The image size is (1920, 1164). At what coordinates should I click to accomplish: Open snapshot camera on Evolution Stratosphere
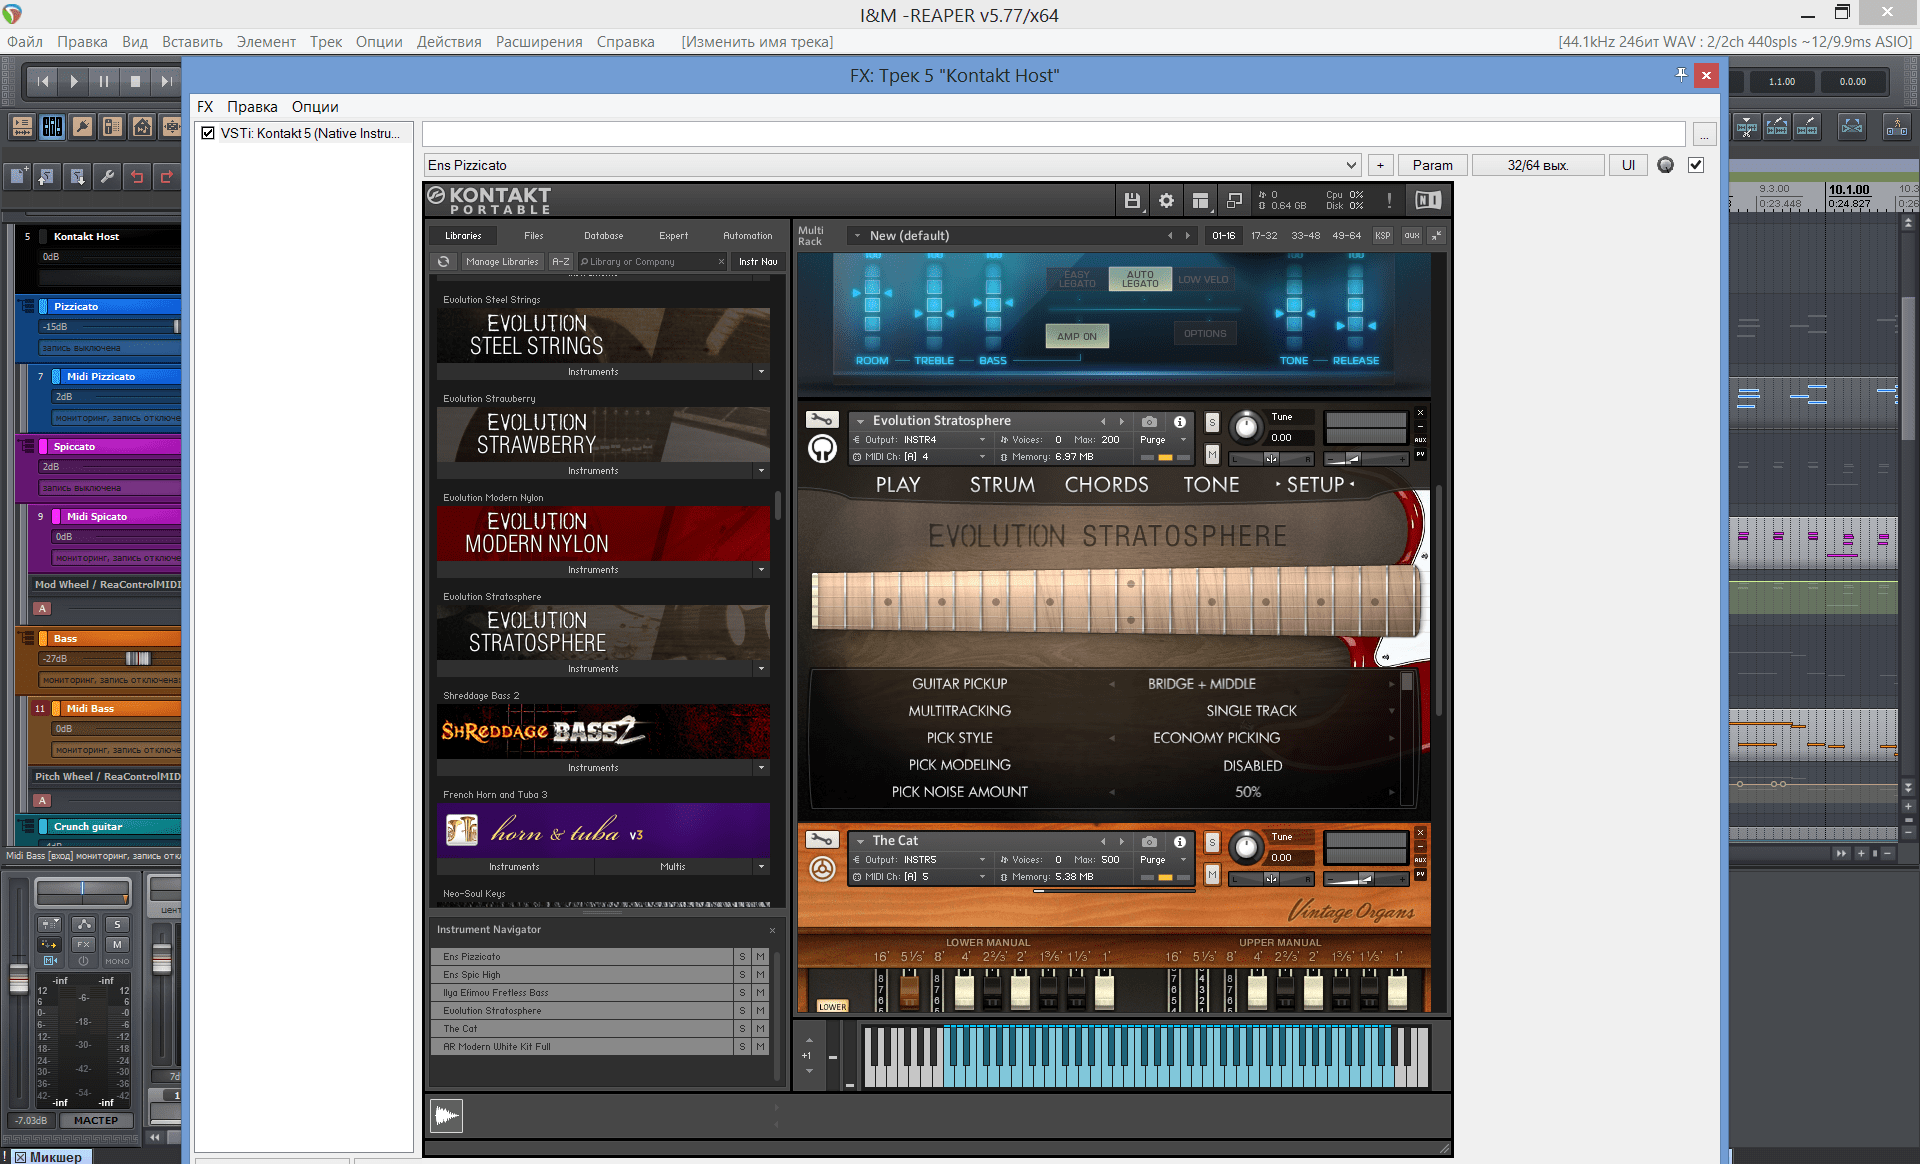tap(1149, 422)
